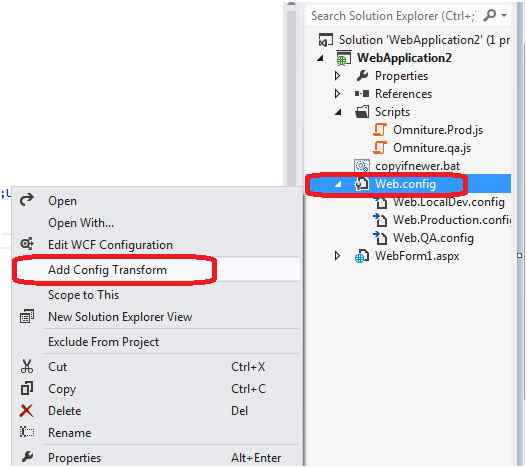Click the scissors Cut icon in context menu
This screenshot has height=468, width=527.
point(27,366)
